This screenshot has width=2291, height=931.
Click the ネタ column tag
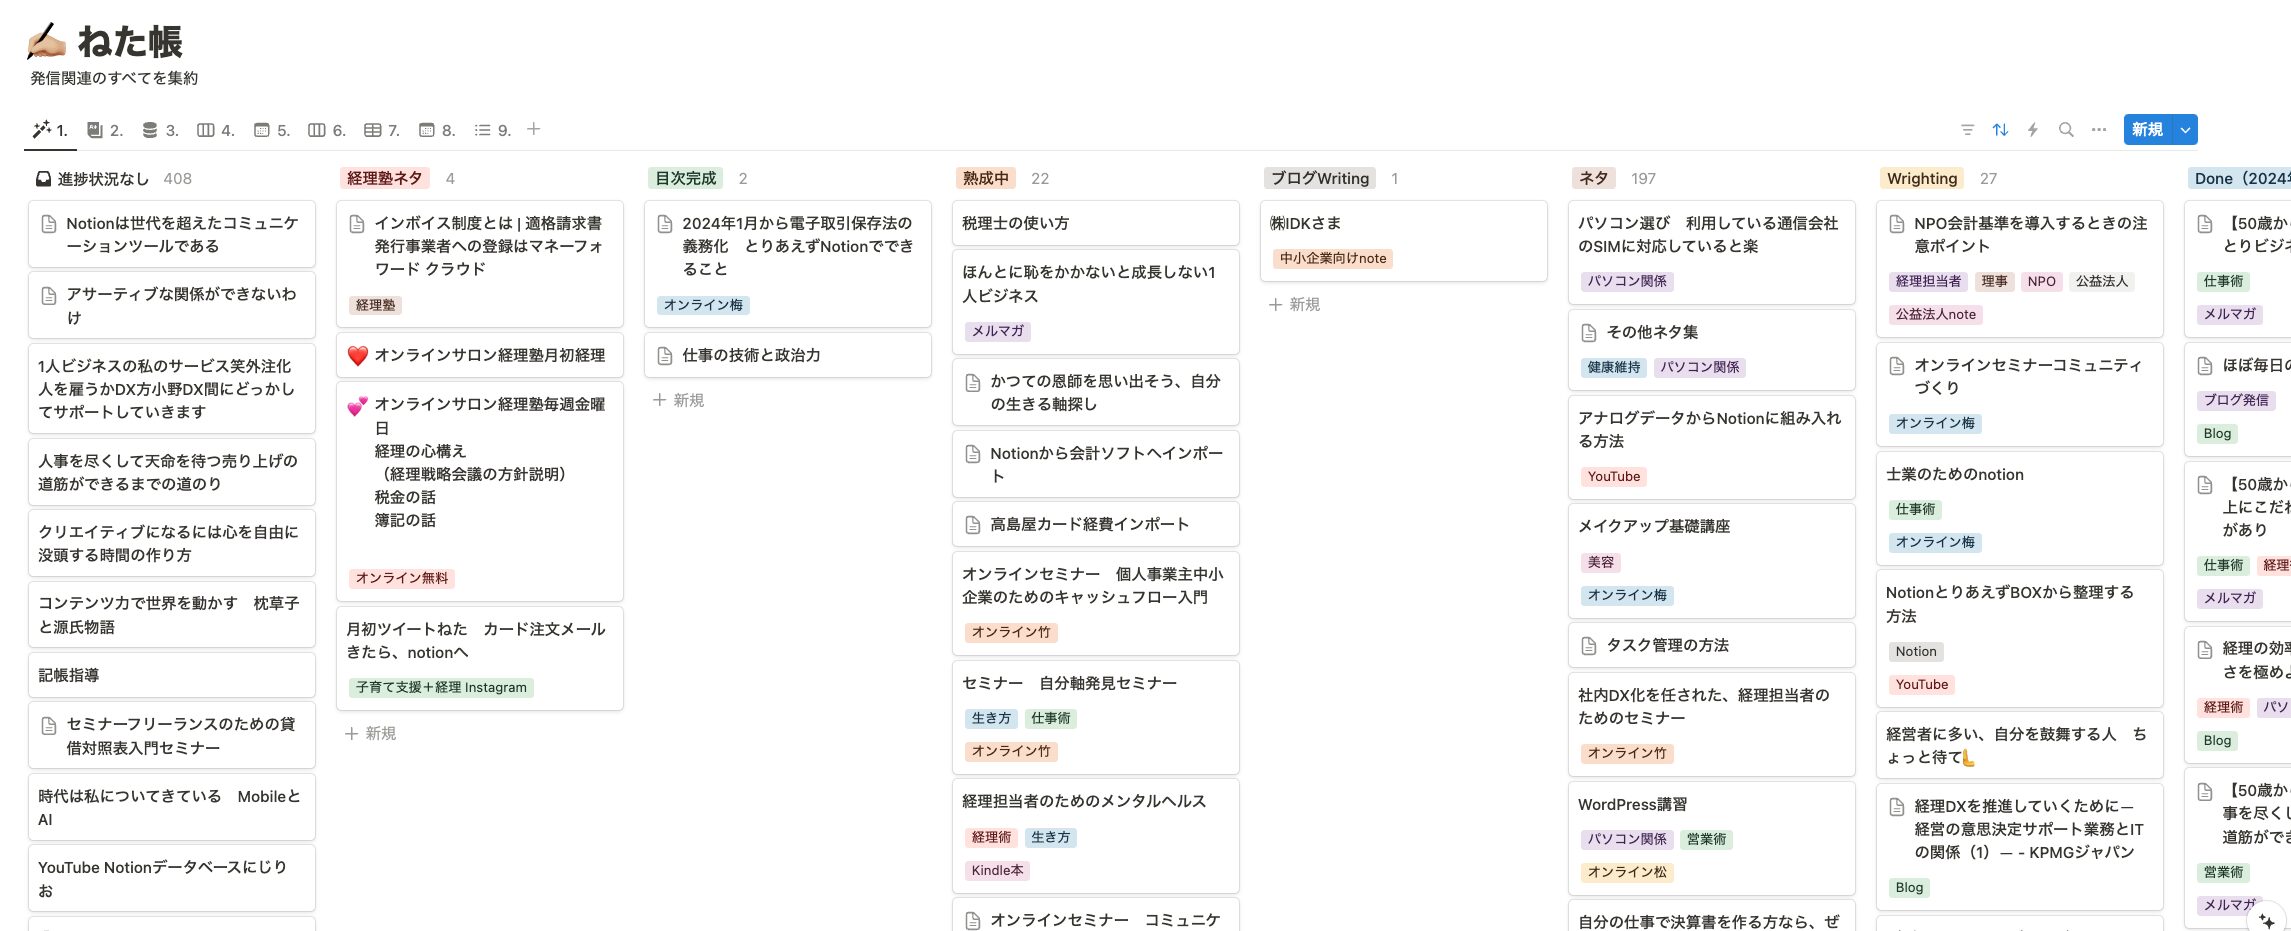point(1594,178)
